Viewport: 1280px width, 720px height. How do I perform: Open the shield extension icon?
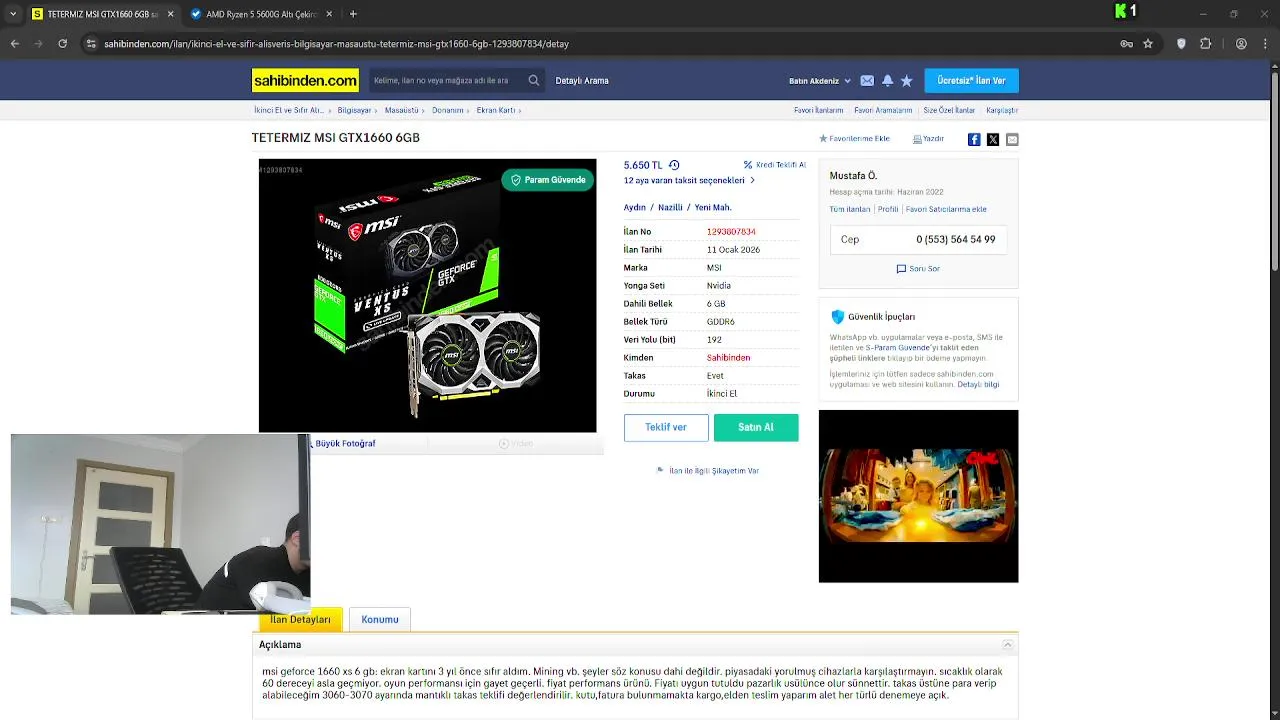1181,44
